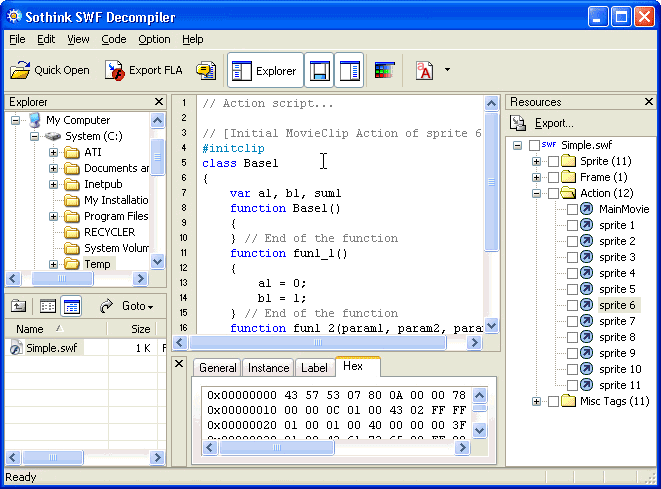Check the sprite 10 checkbox
The image size is (661, 489).
tap(572, 370)
